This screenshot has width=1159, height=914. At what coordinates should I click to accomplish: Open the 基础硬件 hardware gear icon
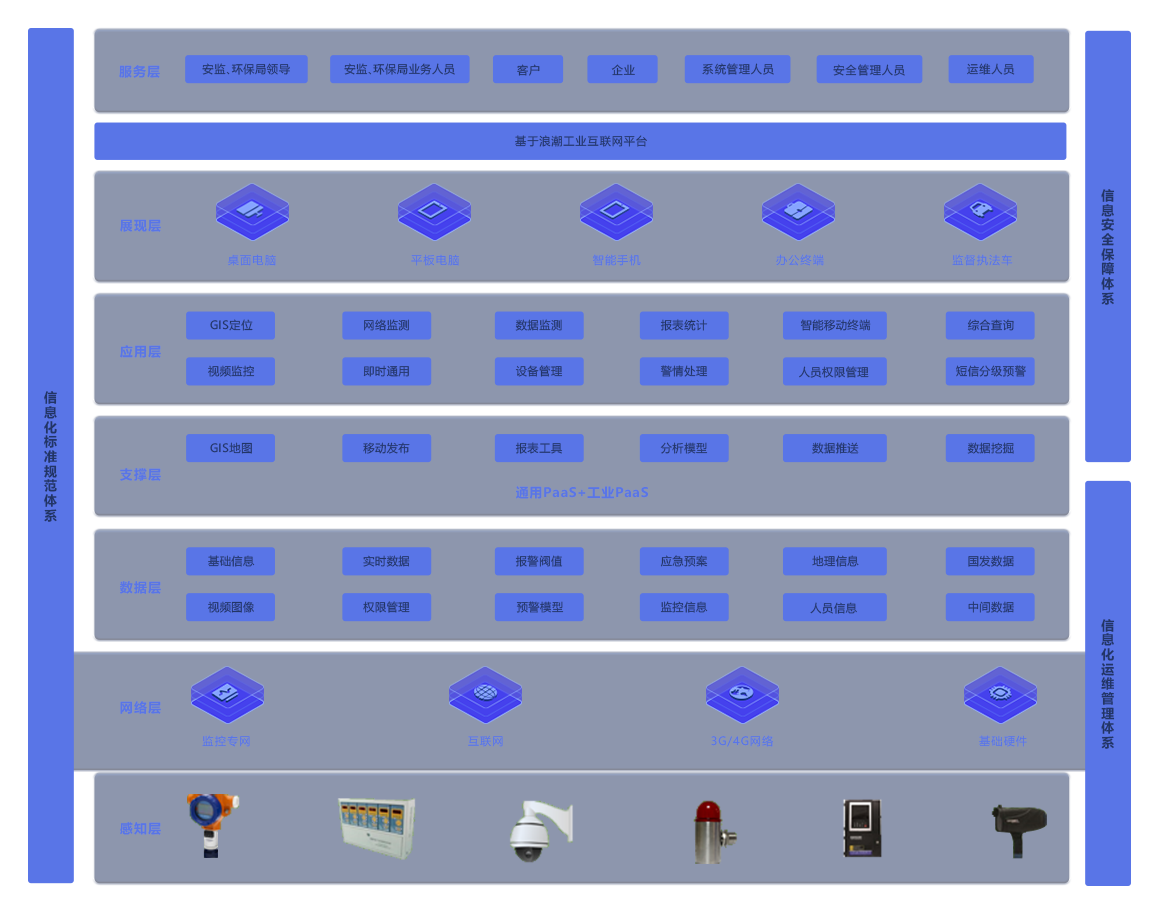pyautogui.click(x=1000, y=694)
